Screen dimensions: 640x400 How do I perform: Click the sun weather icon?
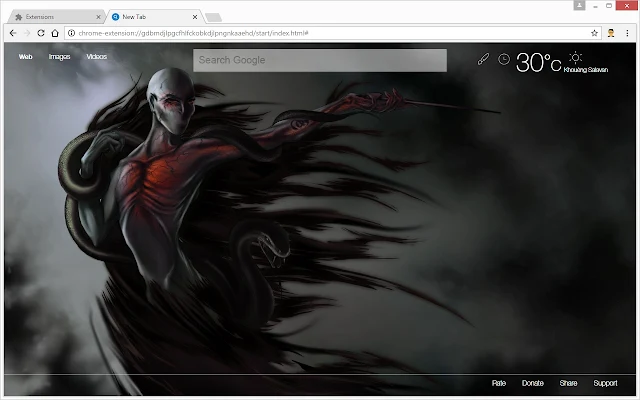click(x=576, y=58)
